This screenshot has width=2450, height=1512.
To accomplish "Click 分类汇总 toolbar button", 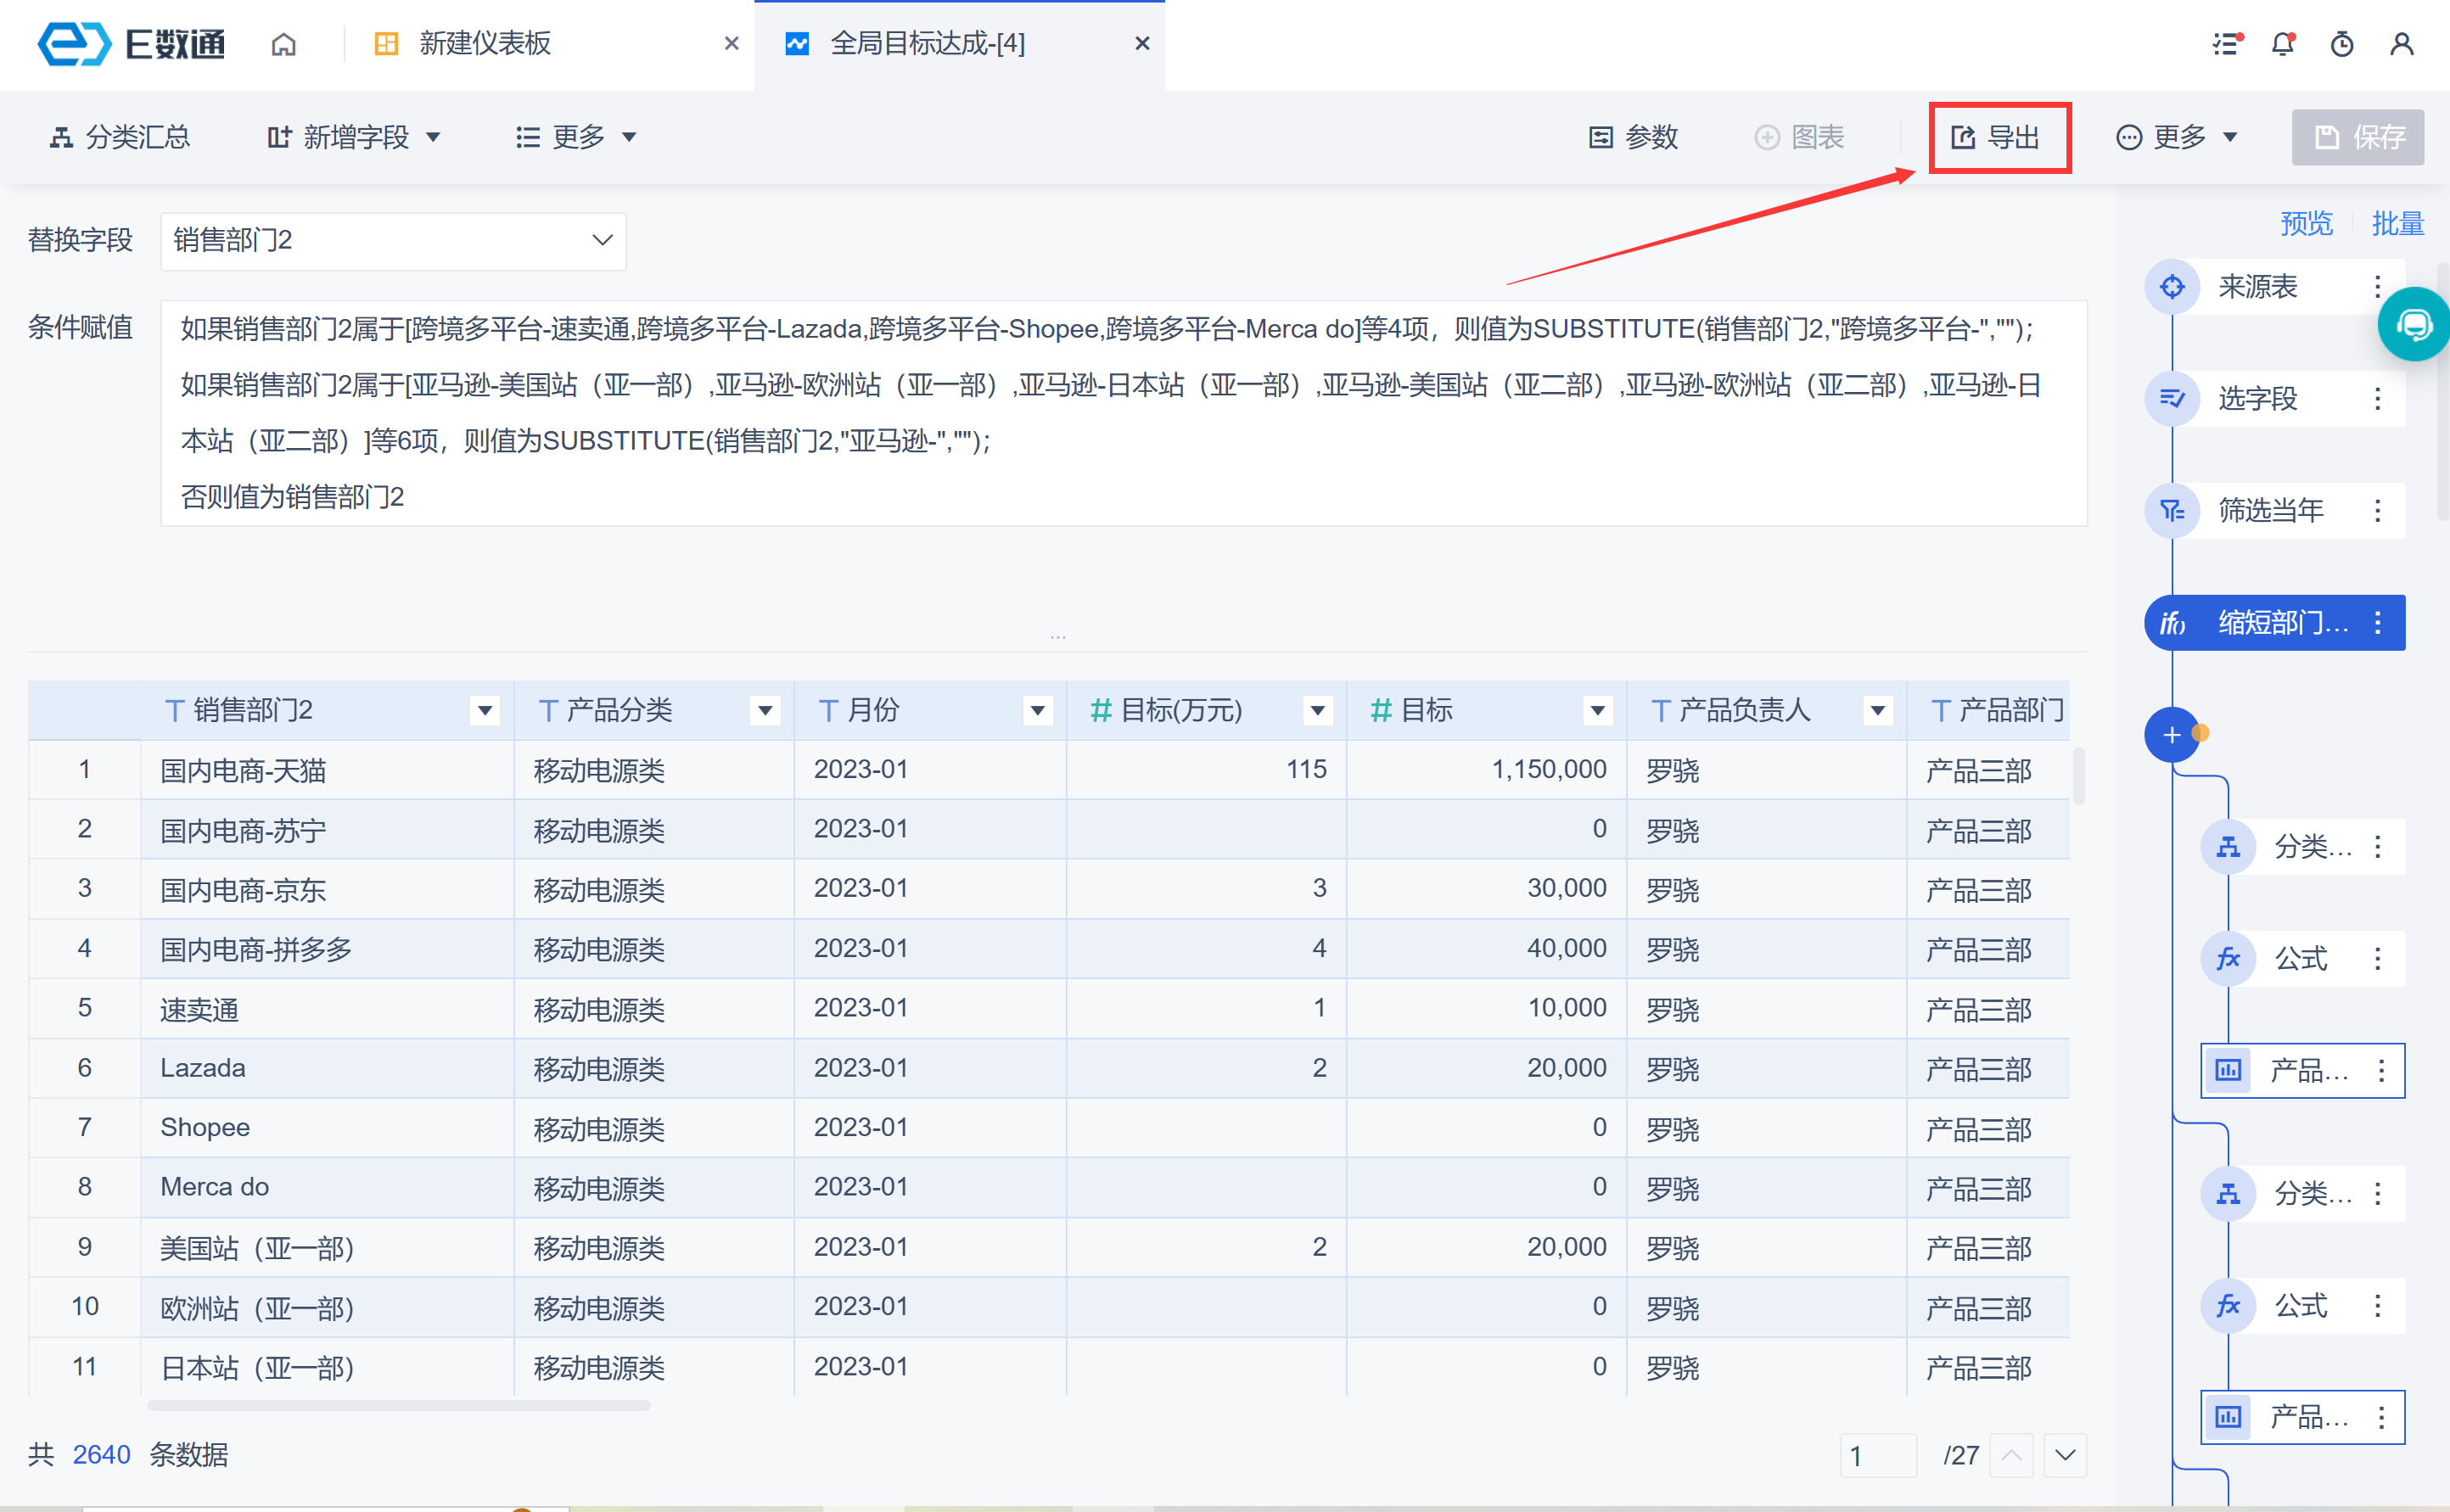I will (121, 137).
